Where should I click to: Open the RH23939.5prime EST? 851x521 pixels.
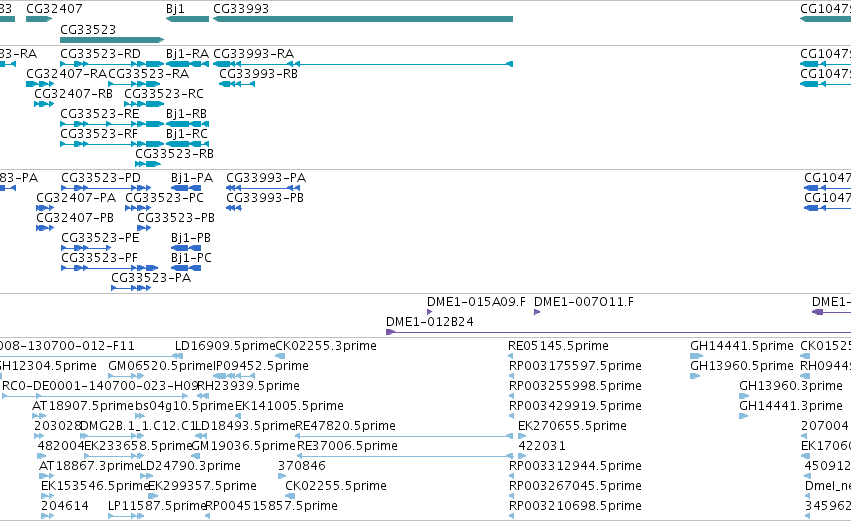point(203,396)
